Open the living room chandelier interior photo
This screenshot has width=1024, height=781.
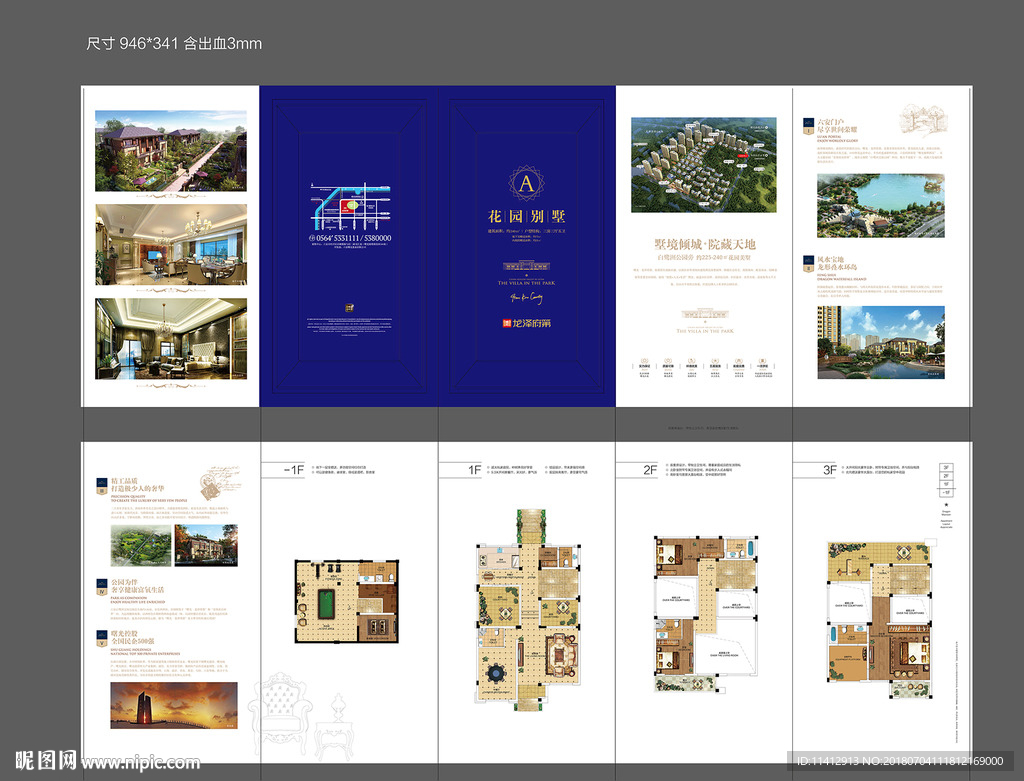(x=171, y=244)
